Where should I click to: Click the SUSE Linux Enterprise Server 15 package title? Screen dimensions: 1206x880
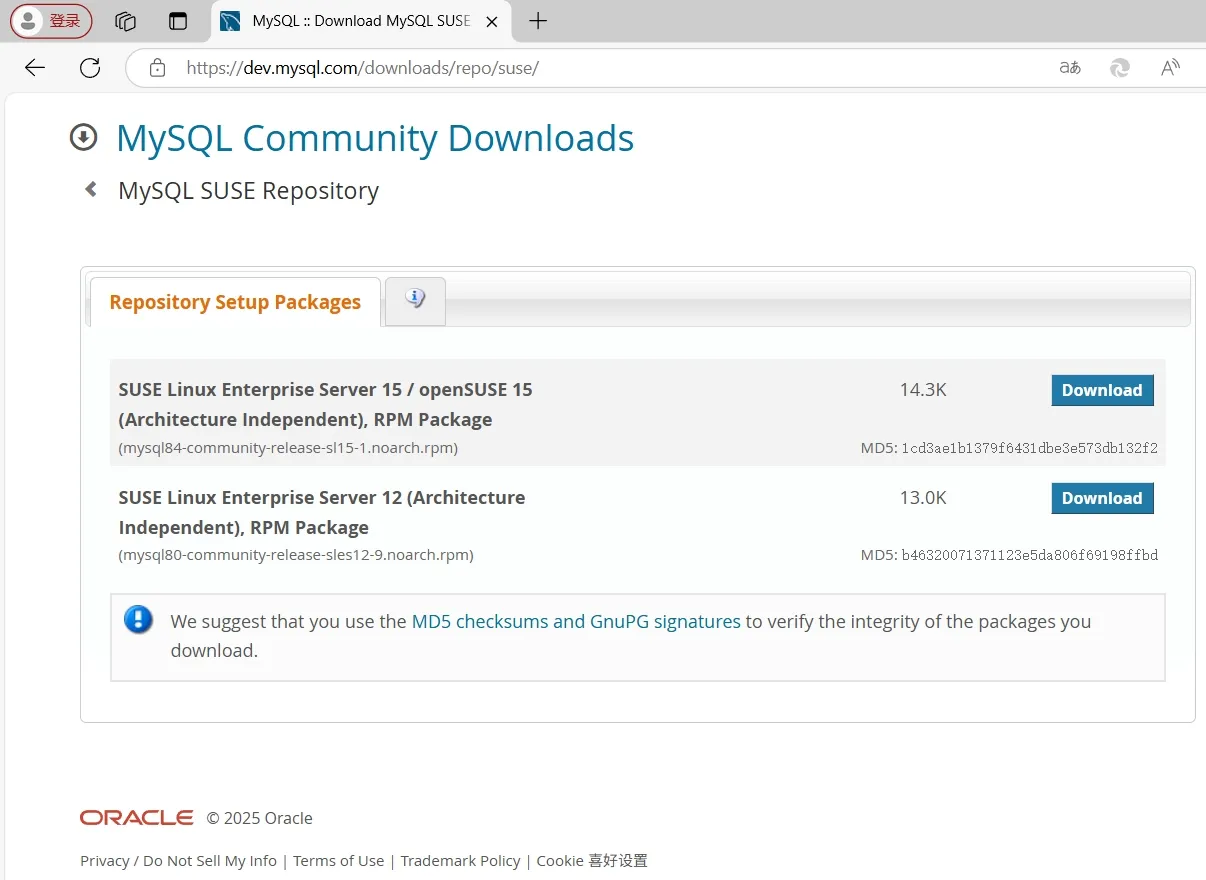(x=325, y=404)
